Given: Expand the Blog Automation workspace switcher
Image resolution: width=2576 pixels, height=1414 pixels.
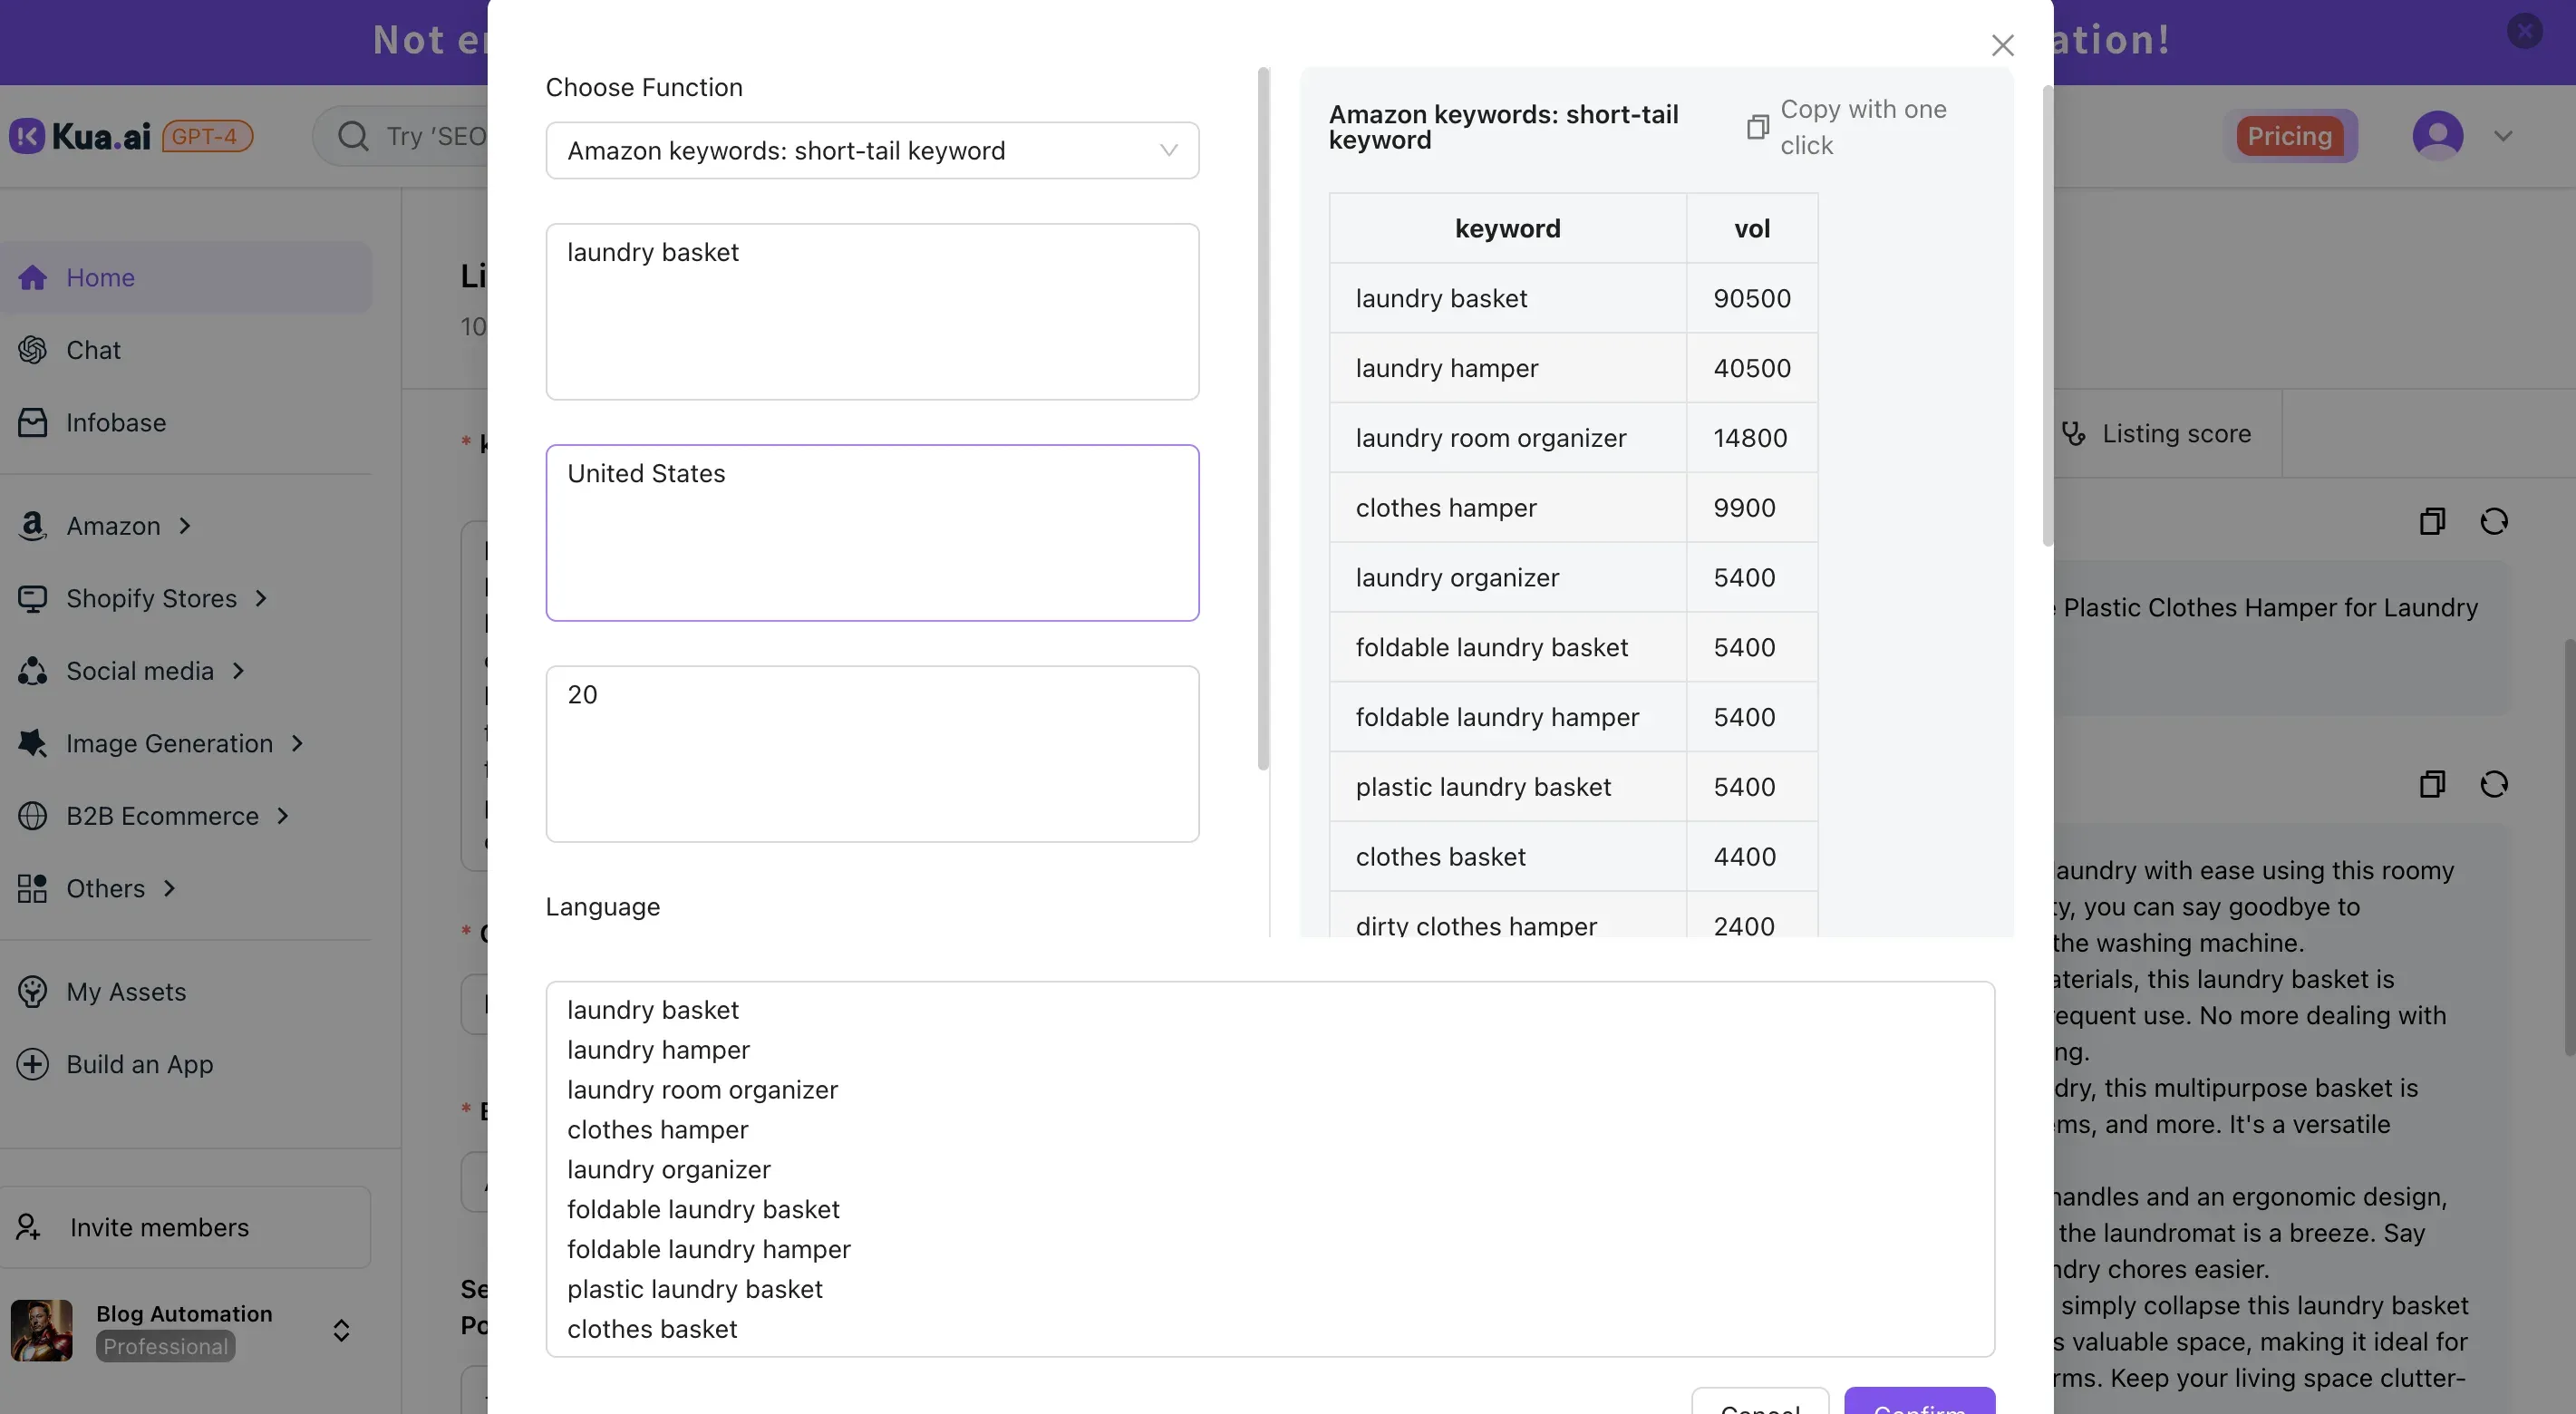Looking at the screenshot, I should coord(340,1330).
